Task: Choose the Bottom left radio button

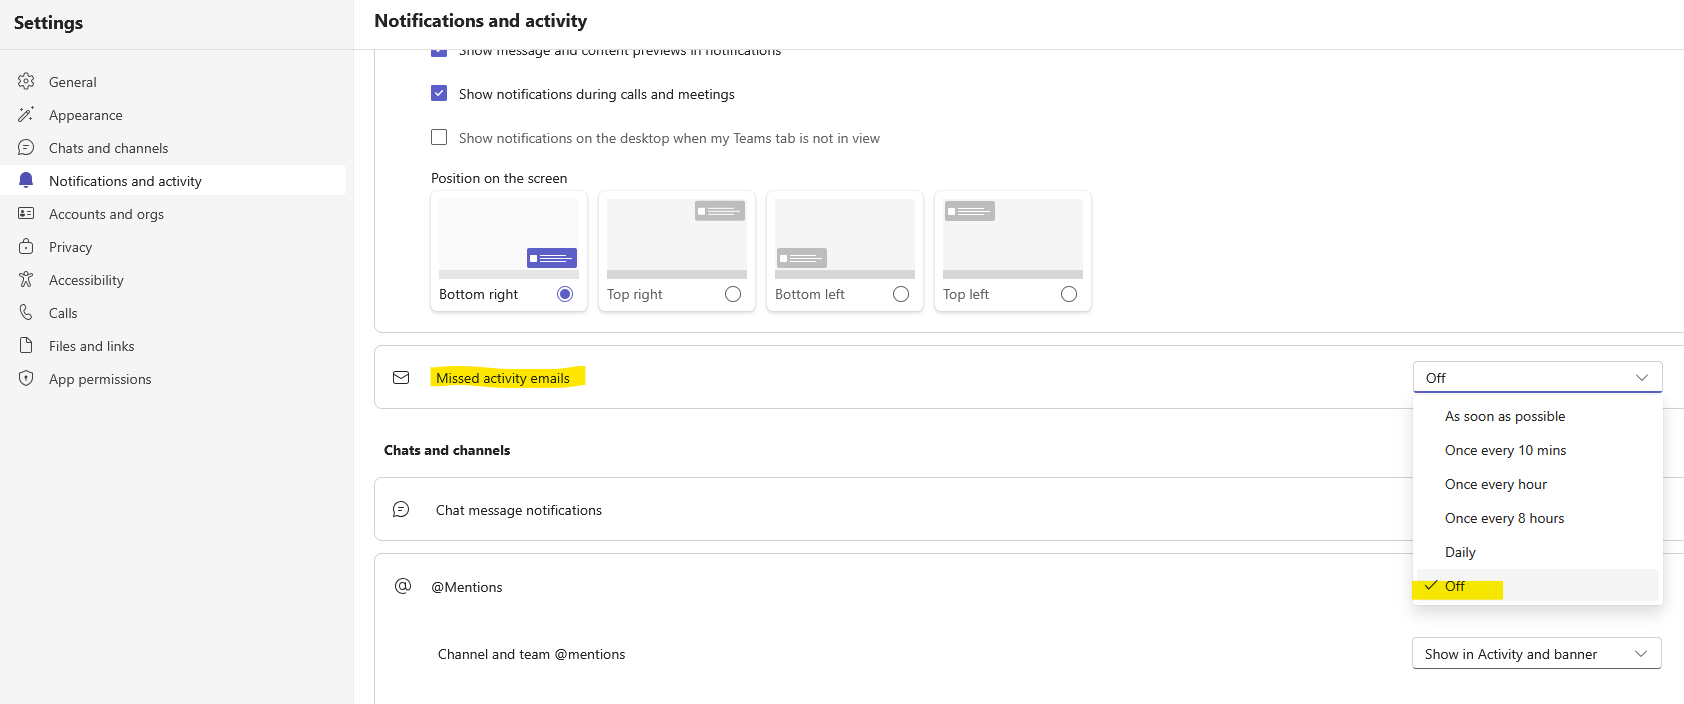Action: 901,294
